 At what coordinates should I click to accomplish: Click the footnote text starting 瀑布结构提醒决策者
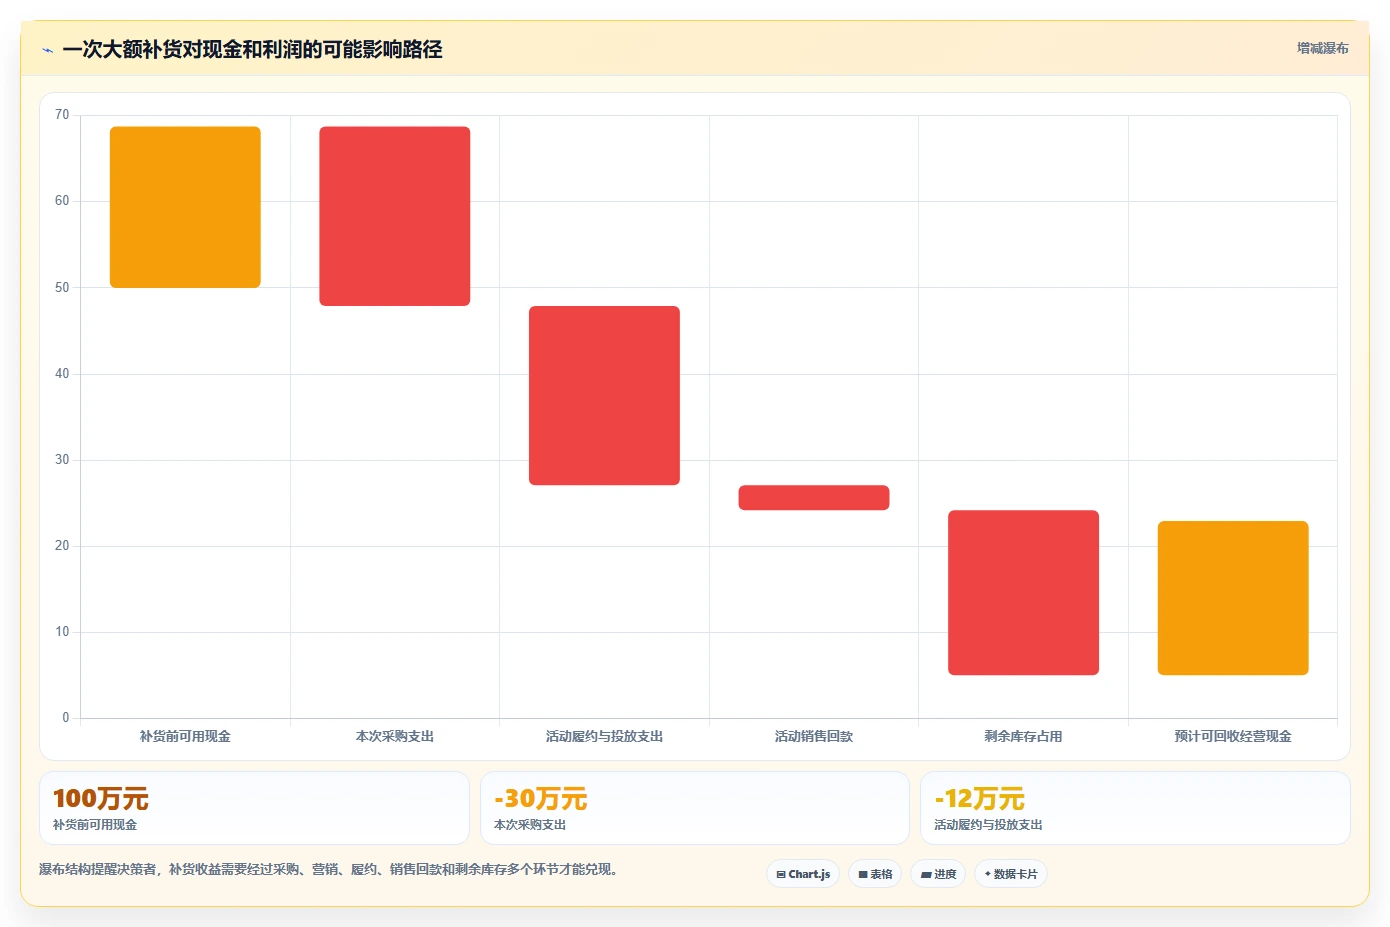click(x=330, y=869)
